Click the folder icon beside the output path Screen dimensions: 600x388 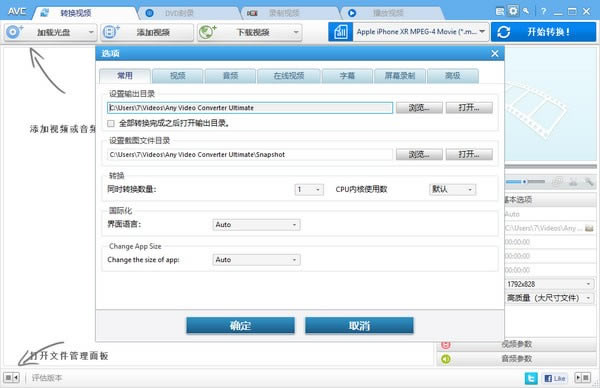[x=589, y=228]
